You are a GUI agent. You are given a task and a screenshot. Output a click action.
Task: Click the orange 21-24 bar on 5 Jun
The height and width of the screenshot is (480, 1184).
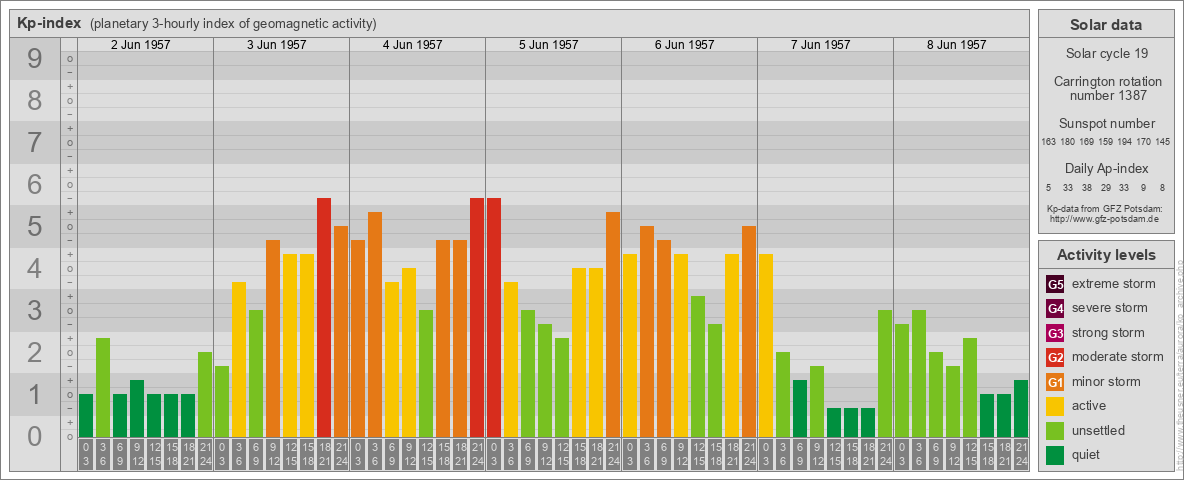[613, 325]
